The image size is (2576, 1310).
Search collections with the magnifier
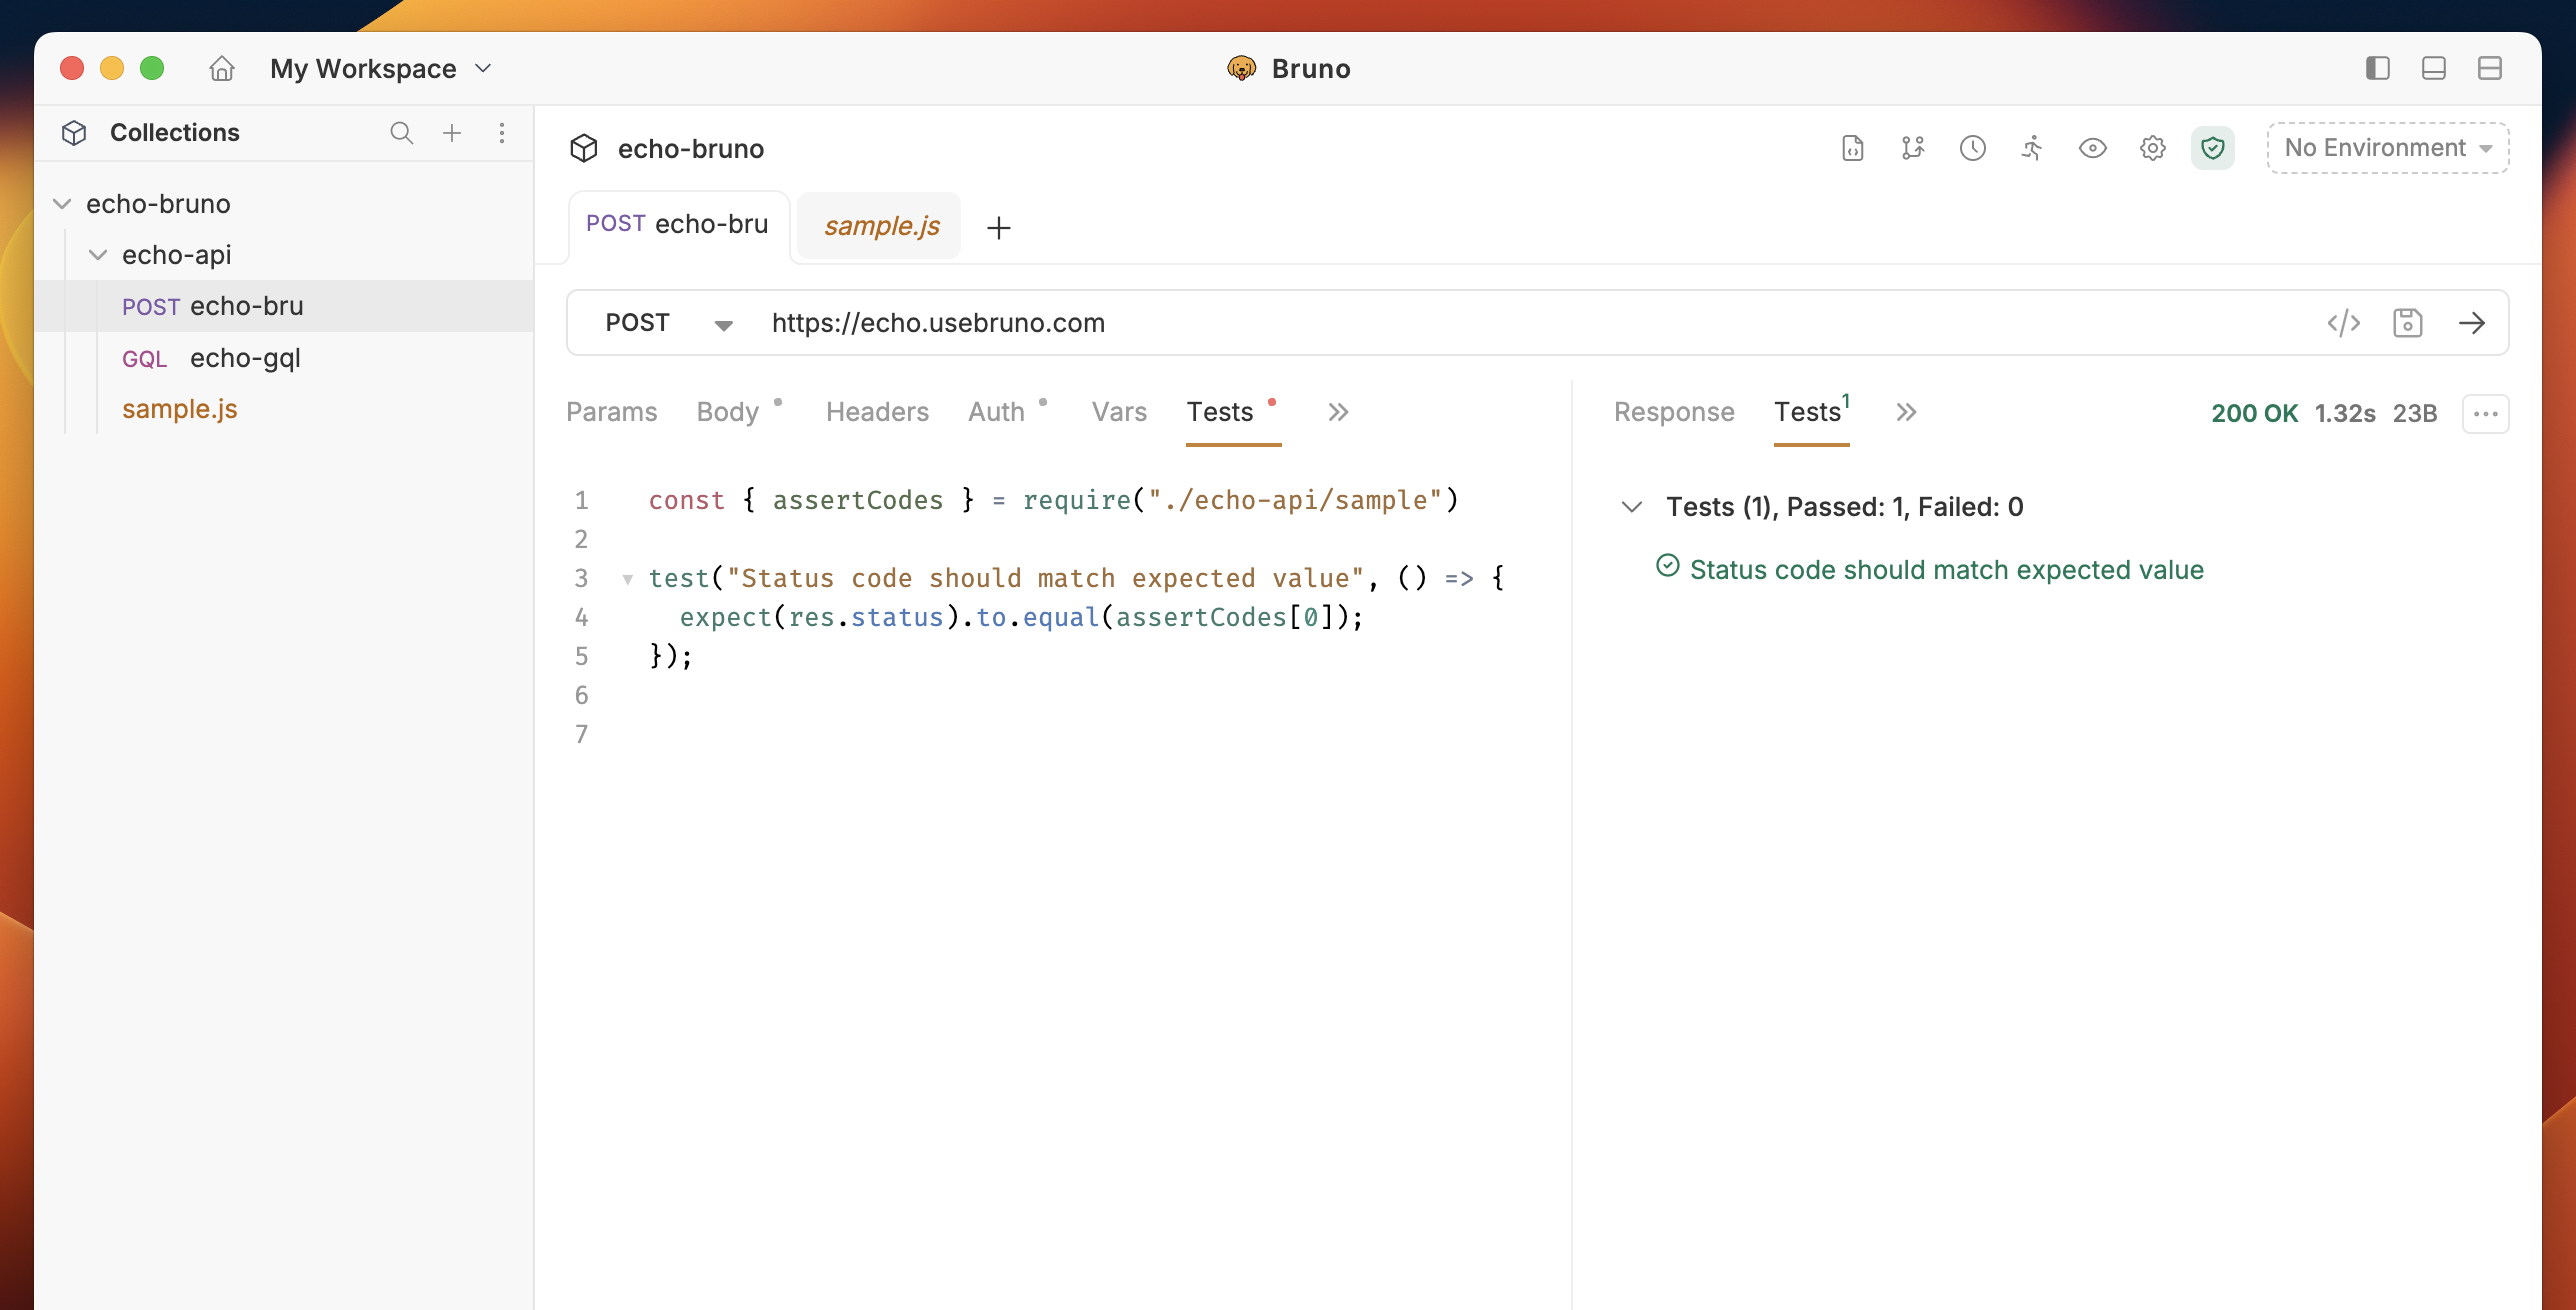402,132
